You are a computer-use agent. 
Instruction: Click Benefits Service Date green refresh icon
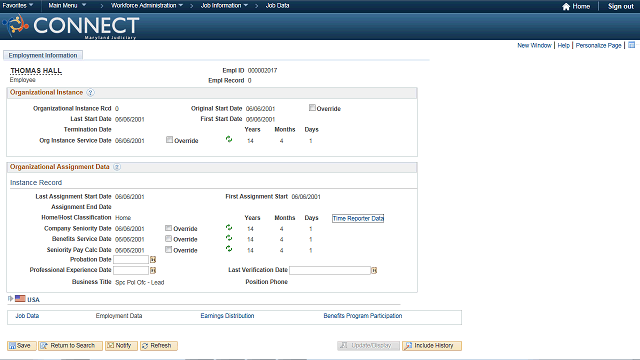[229, 238]
